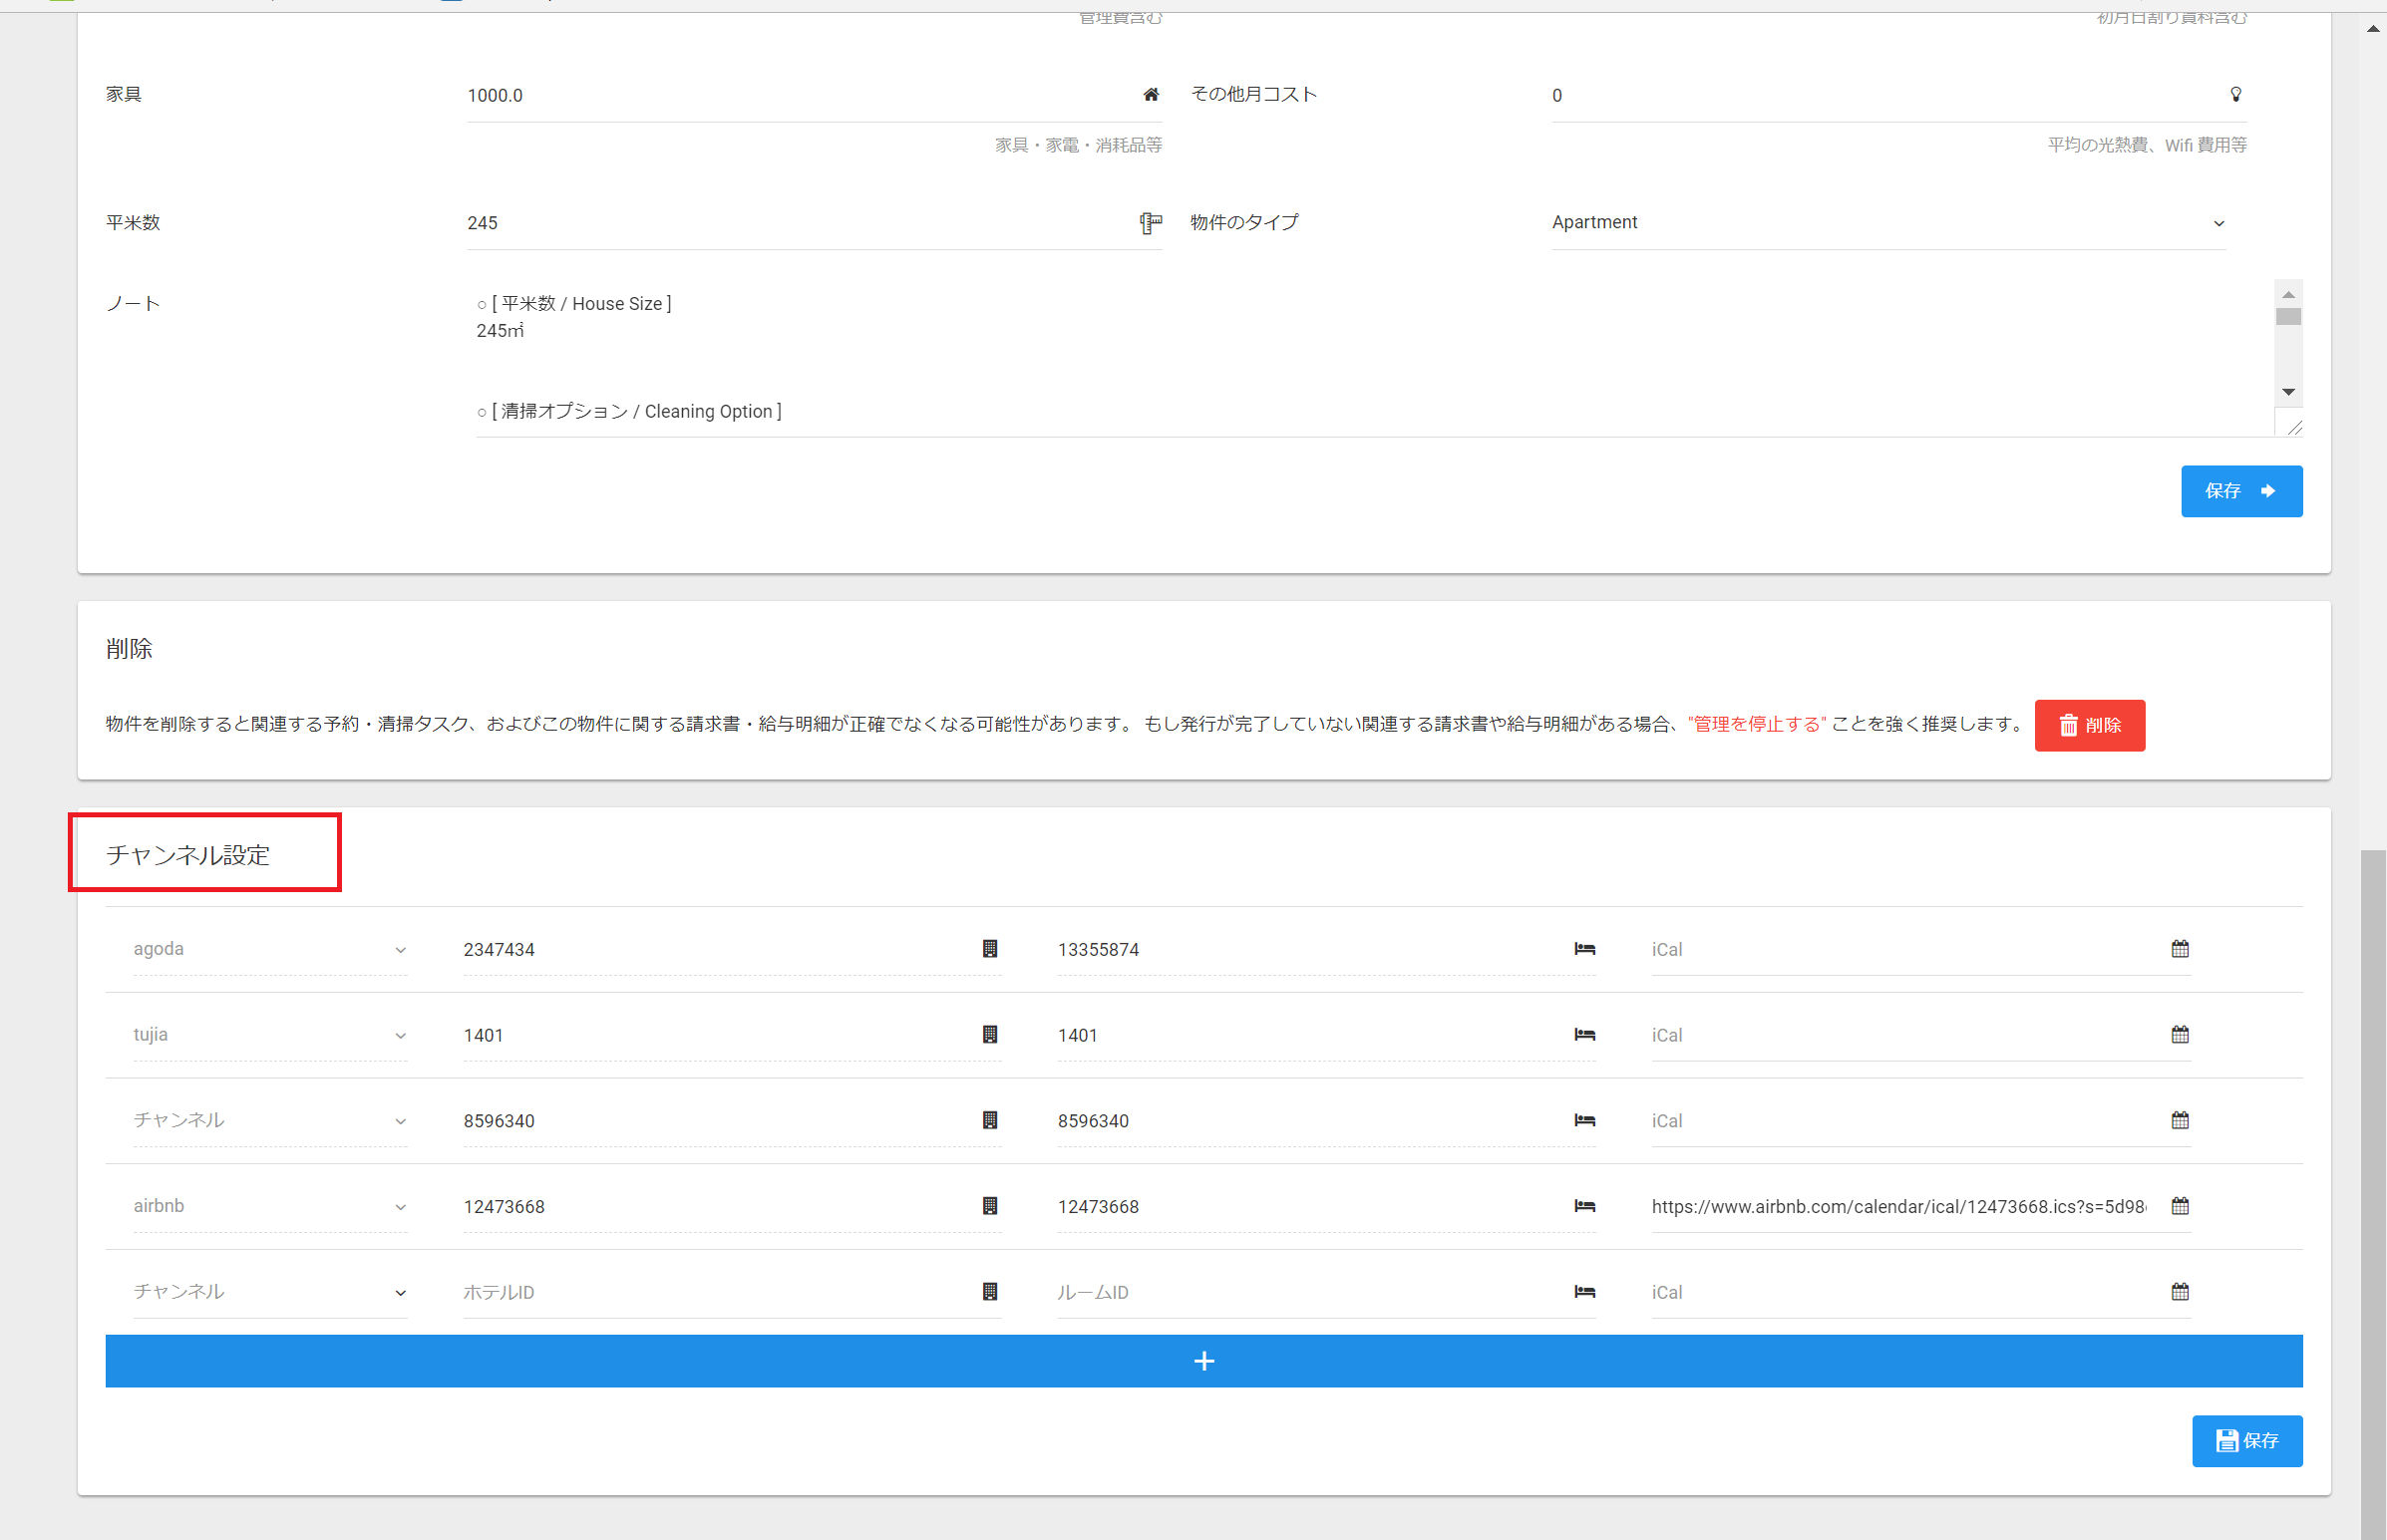Image resolution: width=2387 pixels, height=1540 pixels.
Task: Click the calendar icon in agoda iCal field
Action: (x=2180, y=949)
